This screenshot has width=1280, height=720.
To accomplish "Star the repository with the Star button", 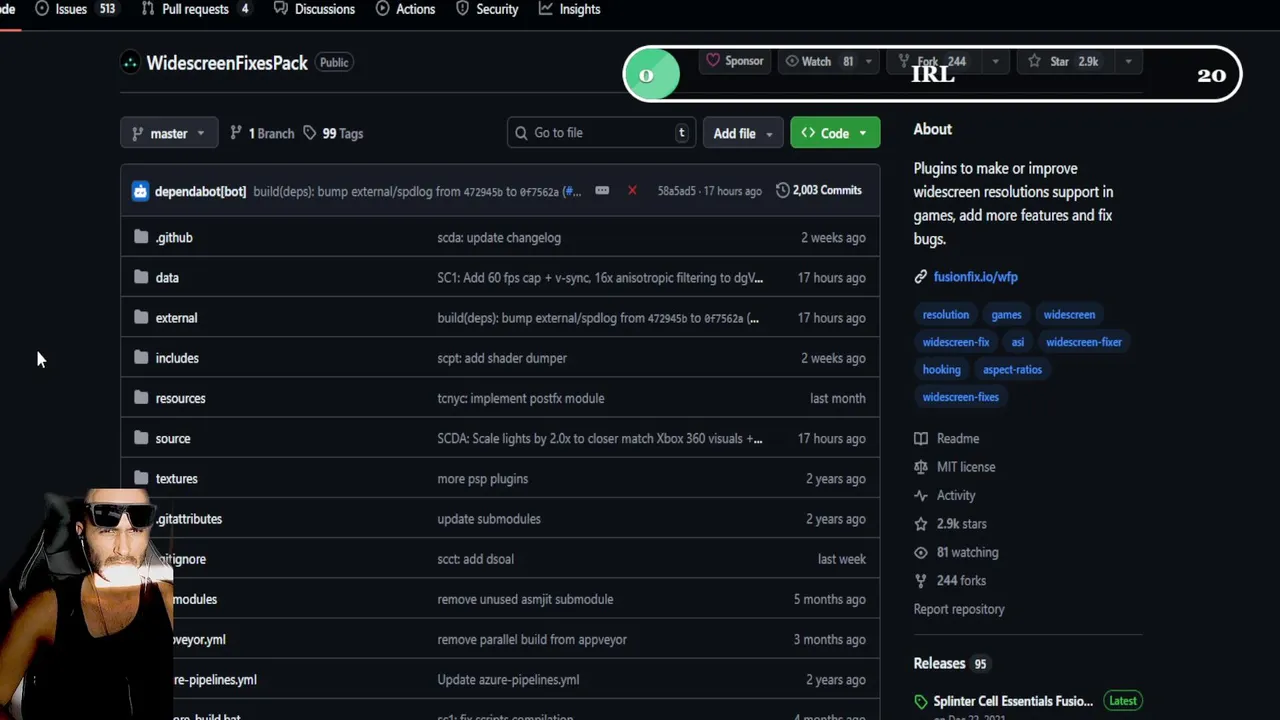I will (x=1063, y=61).
